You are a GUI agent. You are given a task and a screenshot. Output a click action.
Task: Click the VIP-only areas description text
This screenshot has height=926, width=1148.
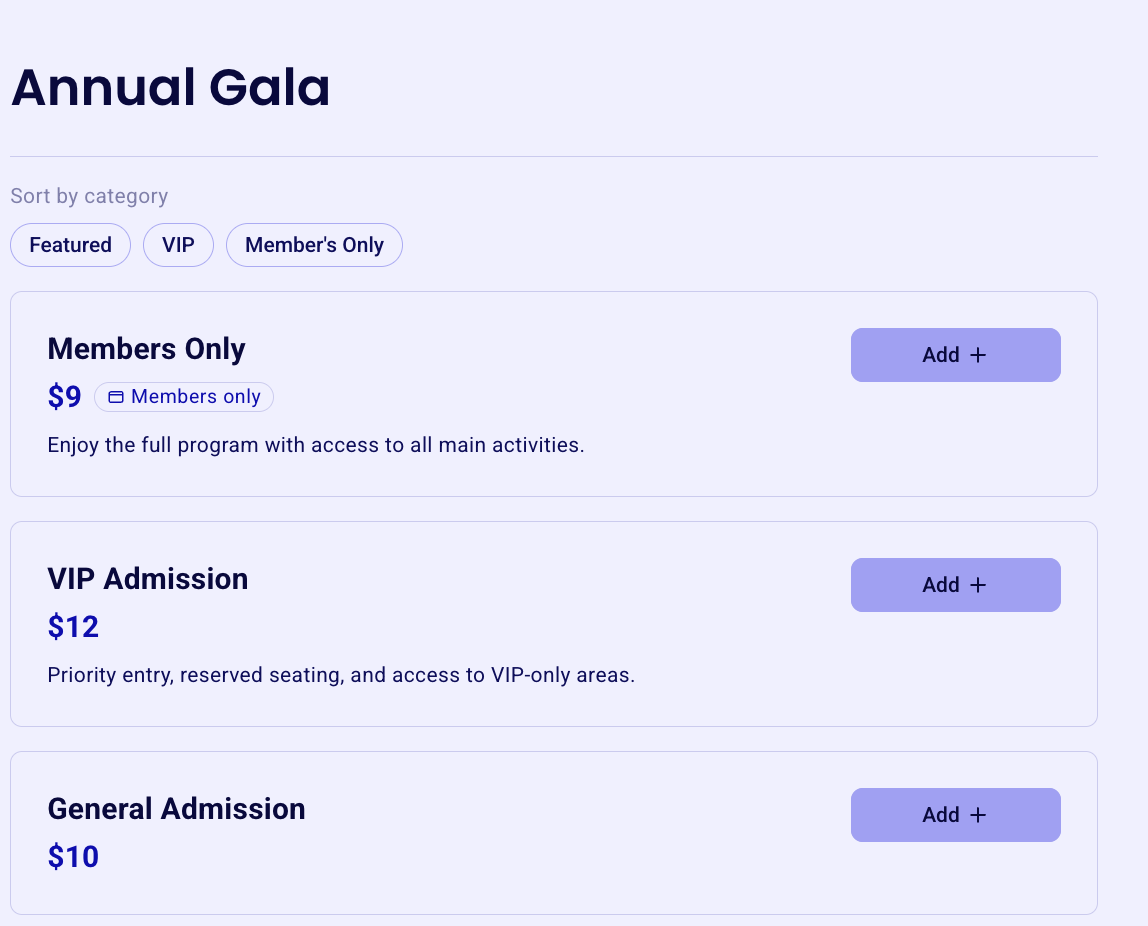click(341, 675)
